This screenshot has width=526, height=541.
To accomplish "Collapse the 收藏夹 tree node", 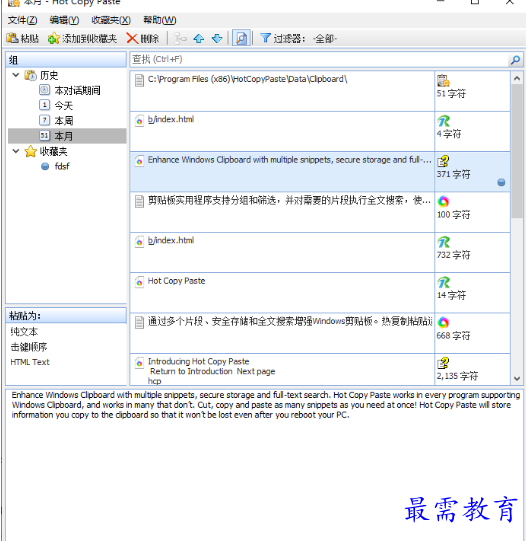I will pyautogui.click(x=16, y=151).
